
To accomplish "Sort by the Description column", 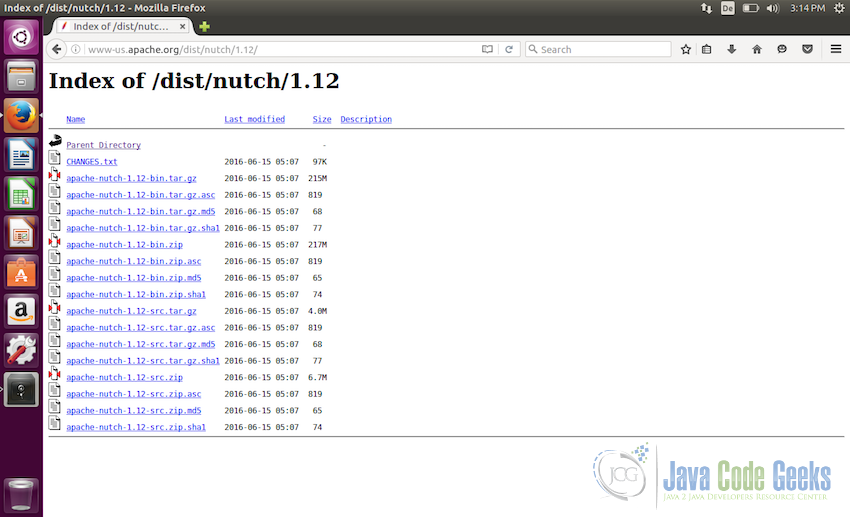I will tap(366, 119).
